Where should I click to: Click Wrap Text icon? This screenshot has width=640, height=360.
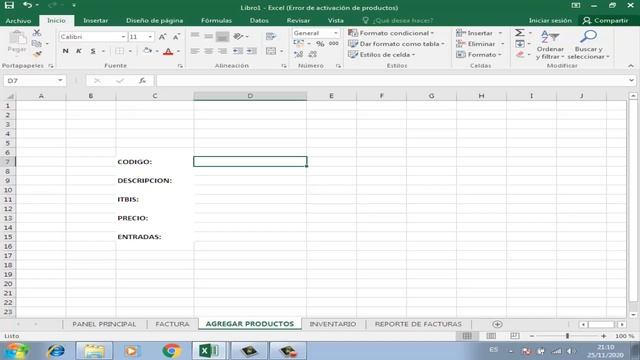tap(271, 36)
